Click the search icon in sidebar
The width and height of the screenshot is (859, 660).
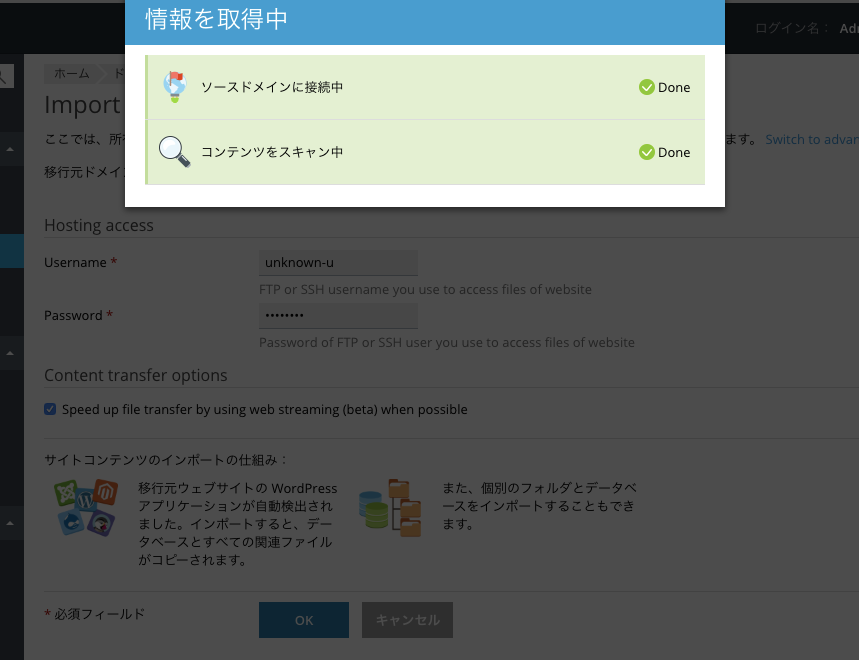click(4, 76)
